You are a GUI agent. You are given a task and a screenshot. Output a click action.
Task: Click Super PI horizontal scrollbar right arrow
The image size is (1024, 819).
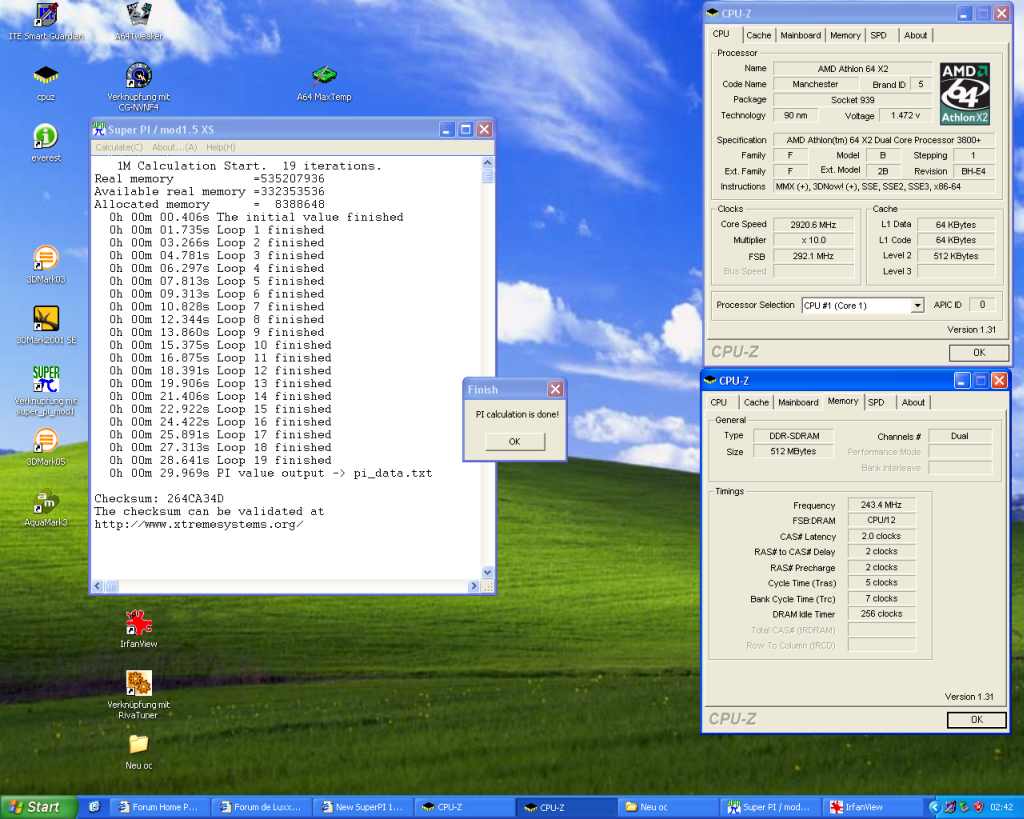click(474, 586)
